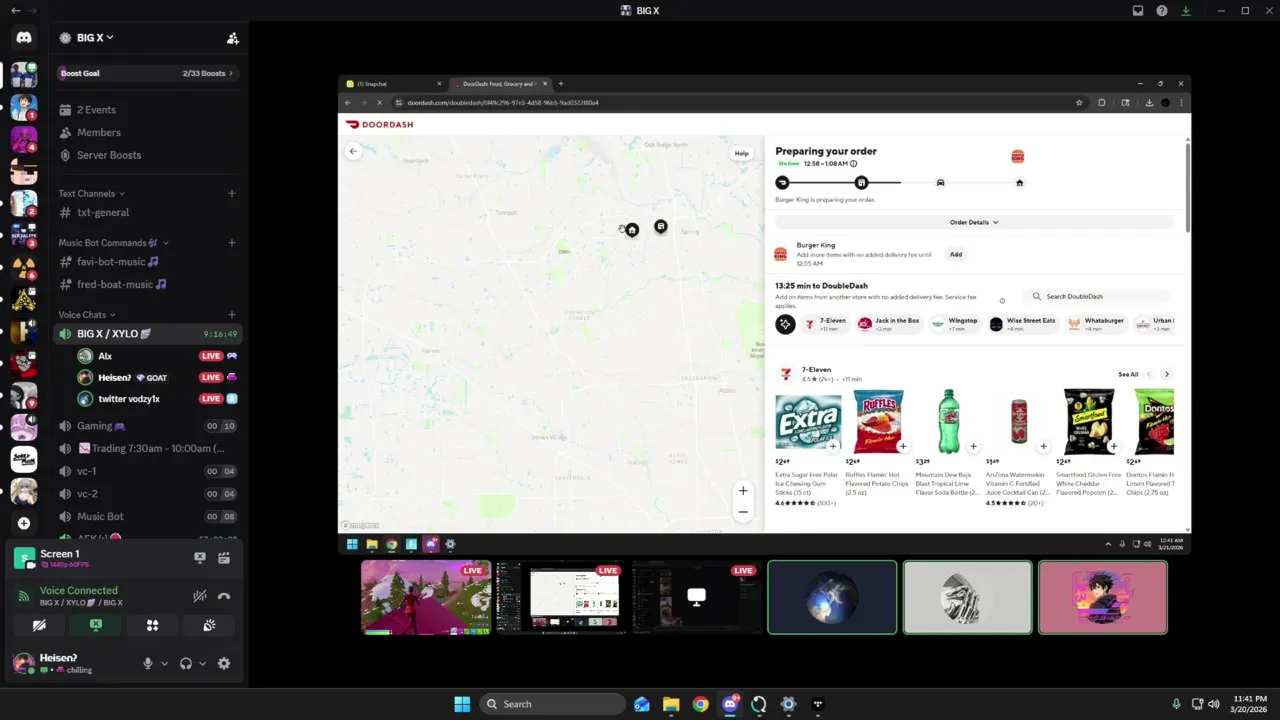This screenshot has width=1280, height=720.
Task: Click the add a server plus icon
Action: 24,523
